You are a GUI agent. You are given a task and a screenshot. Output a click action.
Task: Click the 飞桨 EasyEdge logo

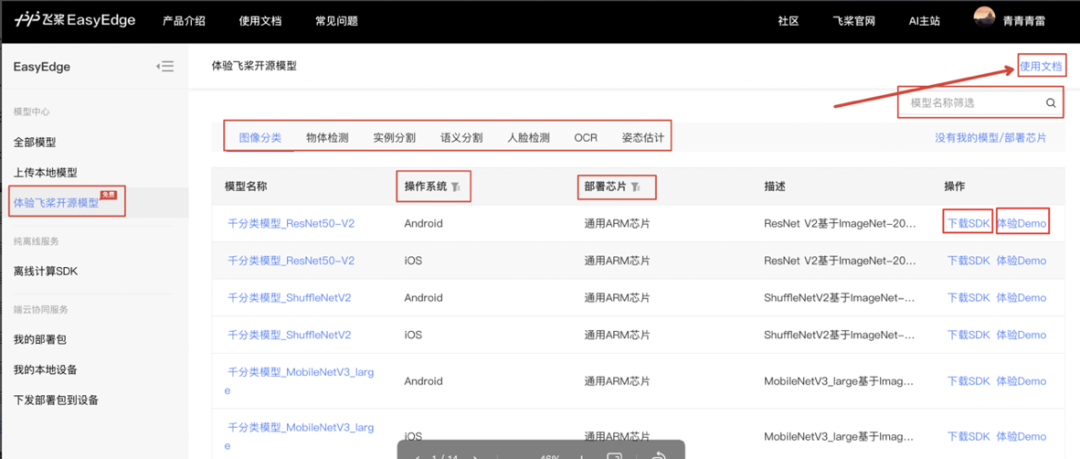coord(75,20)
